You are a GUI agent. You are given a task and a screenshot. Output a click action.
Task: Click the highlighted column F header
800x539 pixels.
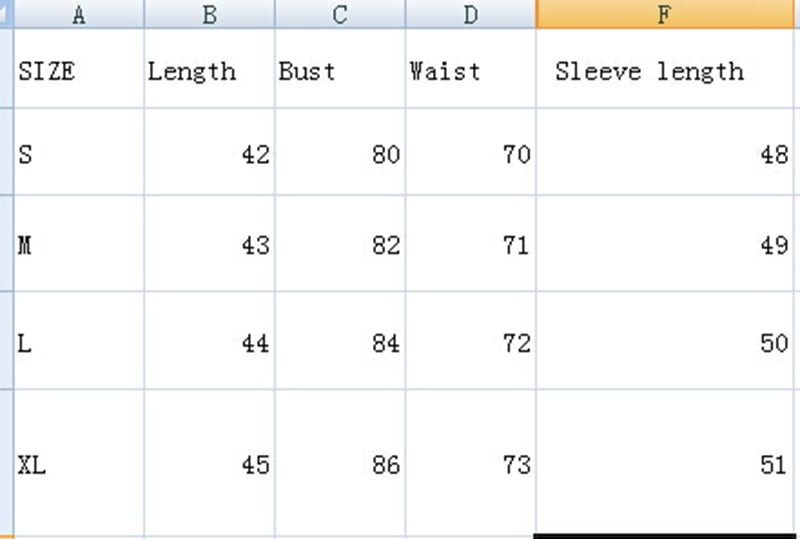pyautogui.click(x=667, y=14)
